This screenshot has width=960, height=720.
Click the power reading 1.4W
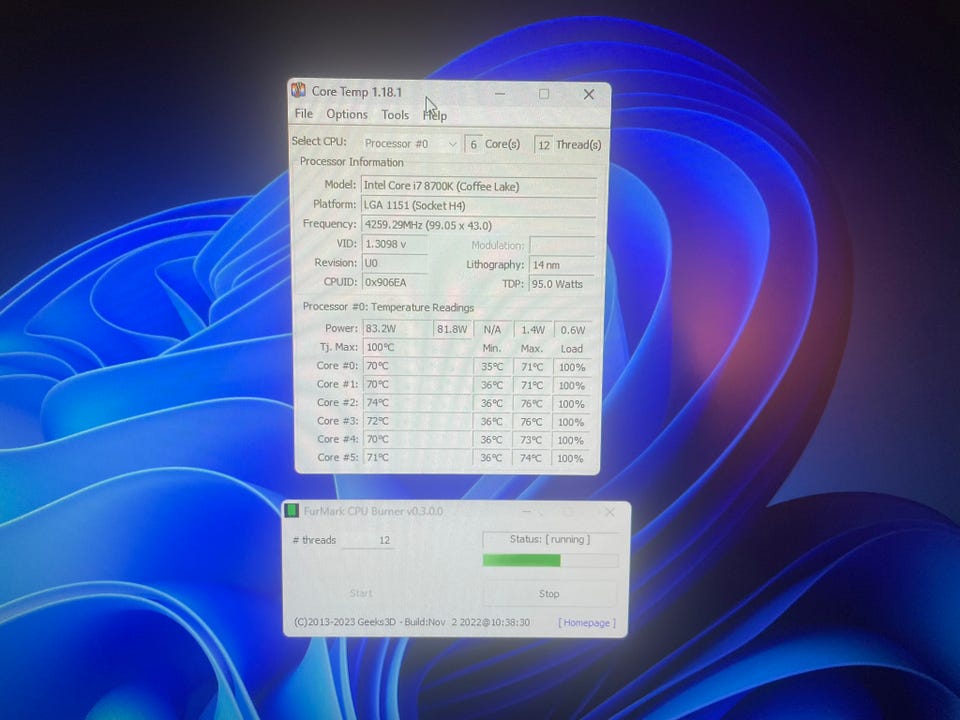point(533,329)
